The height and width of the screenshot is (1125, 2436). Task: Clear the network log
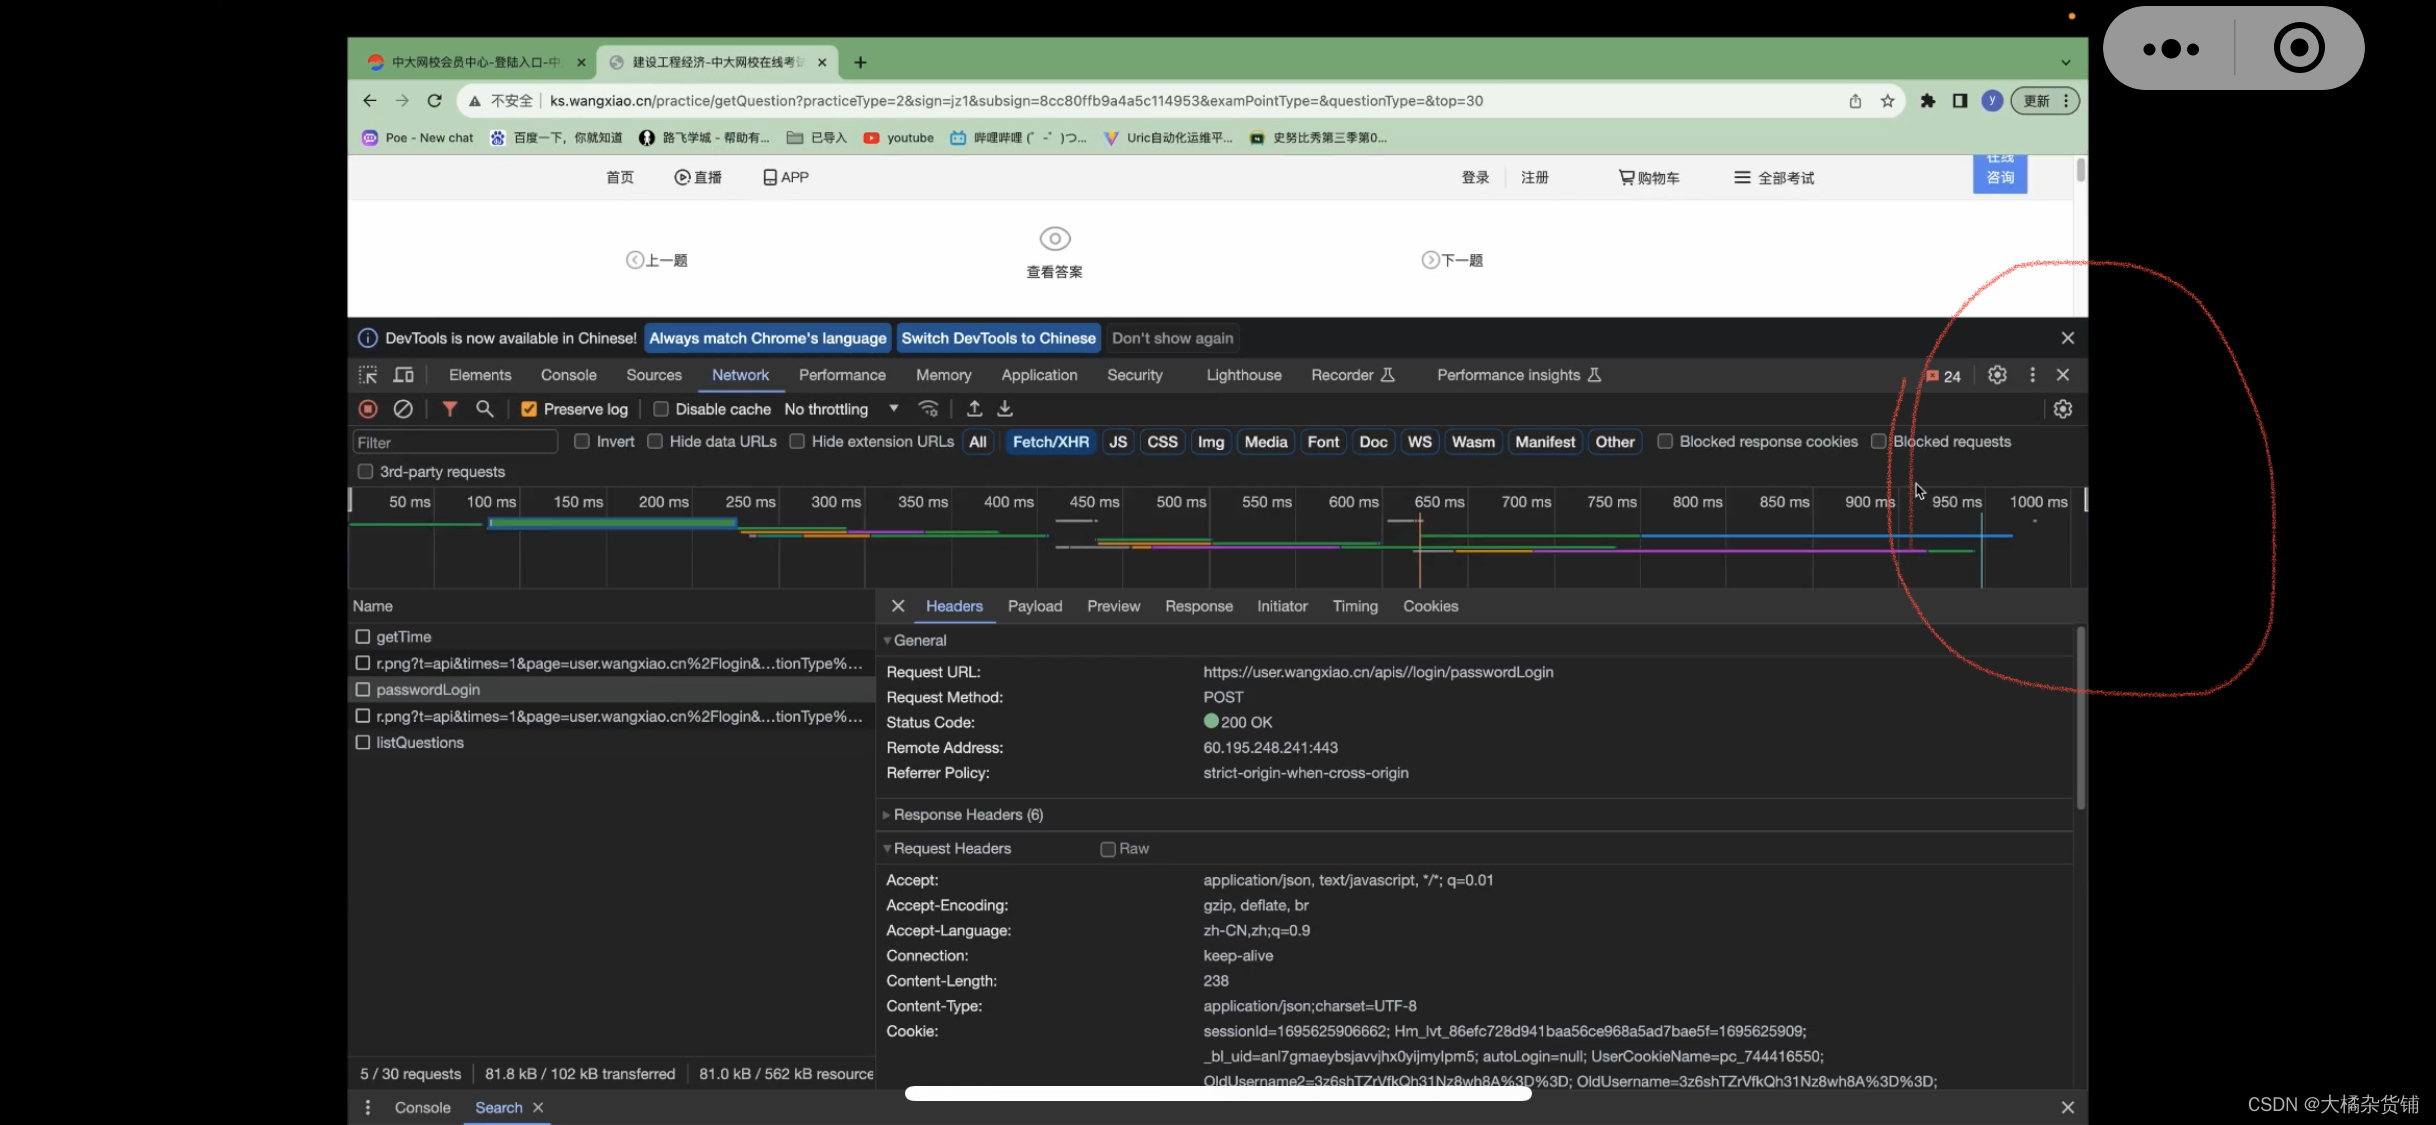pos(403,409)
